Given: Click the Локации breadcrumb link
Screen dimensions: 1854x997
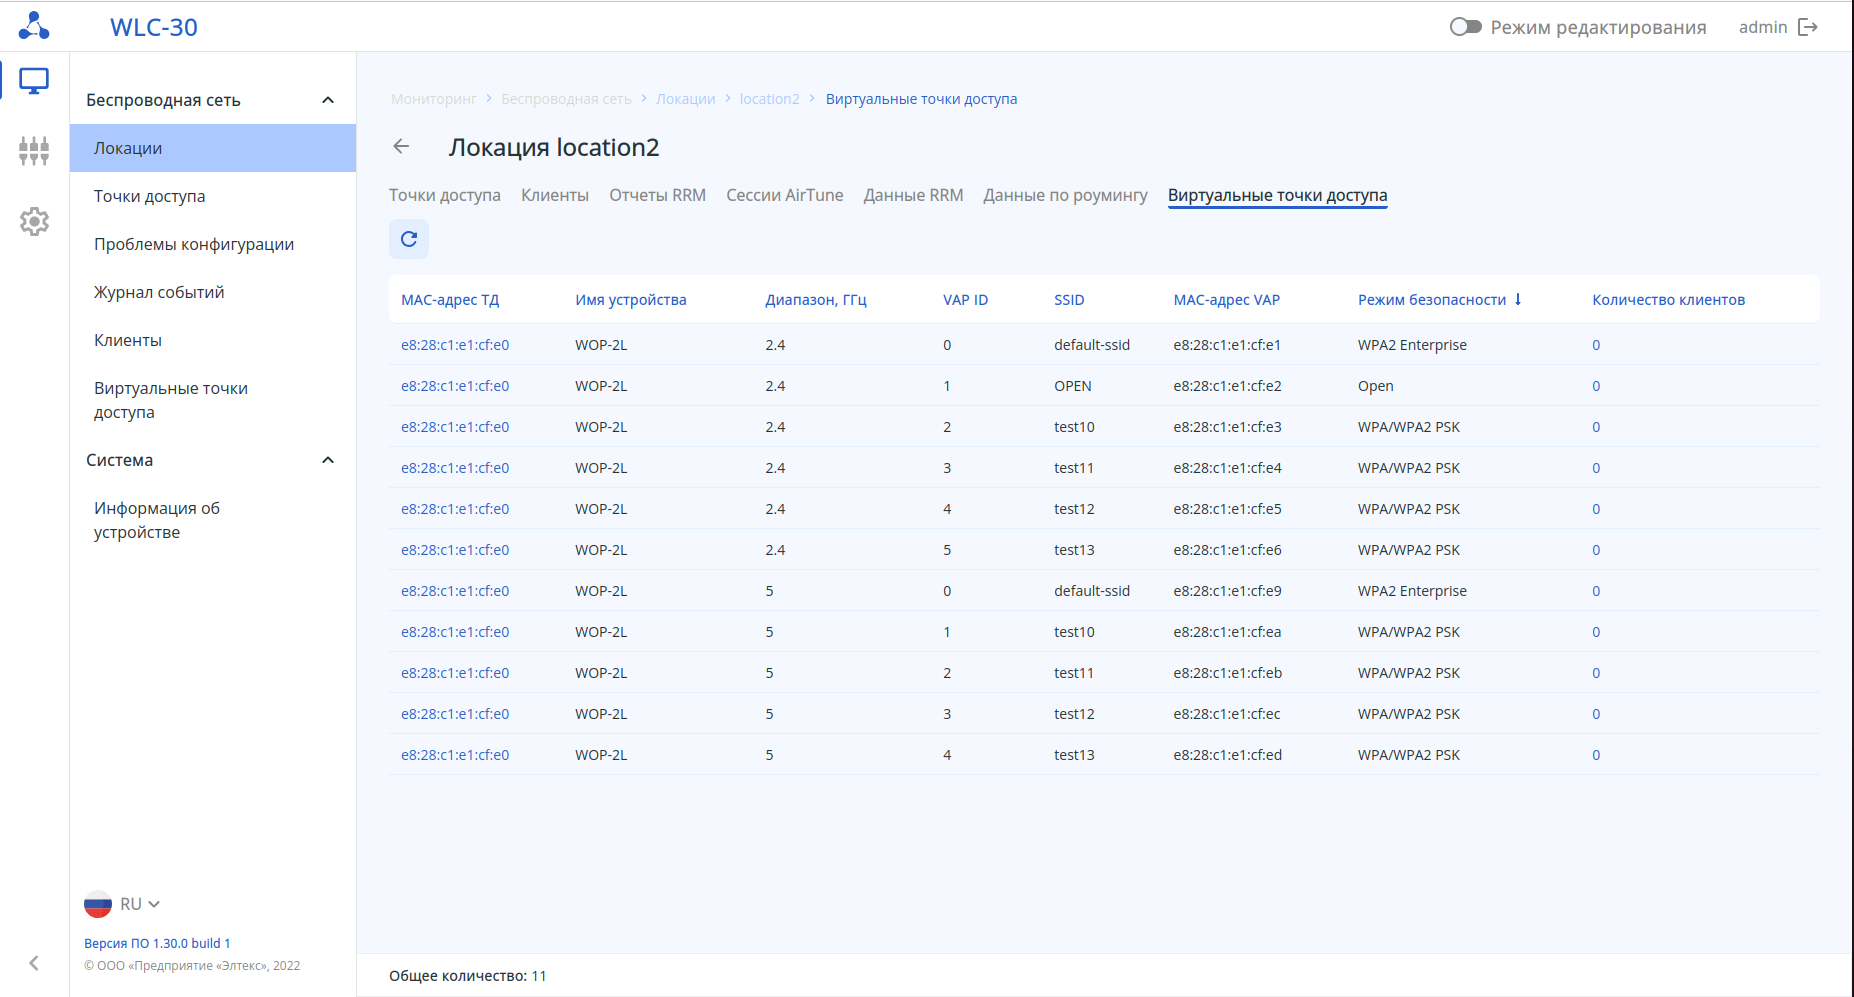Looking at the screenshot, I should click(x=685, y=99).
